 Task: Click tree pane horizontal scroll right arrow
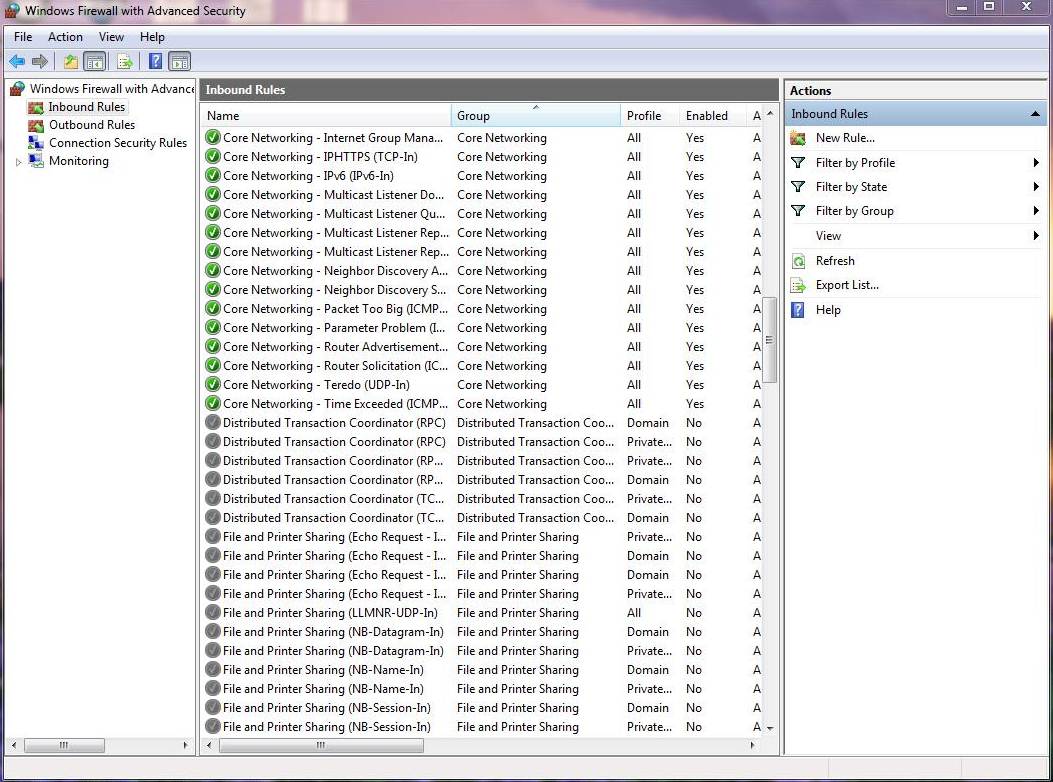pyautogui.click(x=185, y=745)
